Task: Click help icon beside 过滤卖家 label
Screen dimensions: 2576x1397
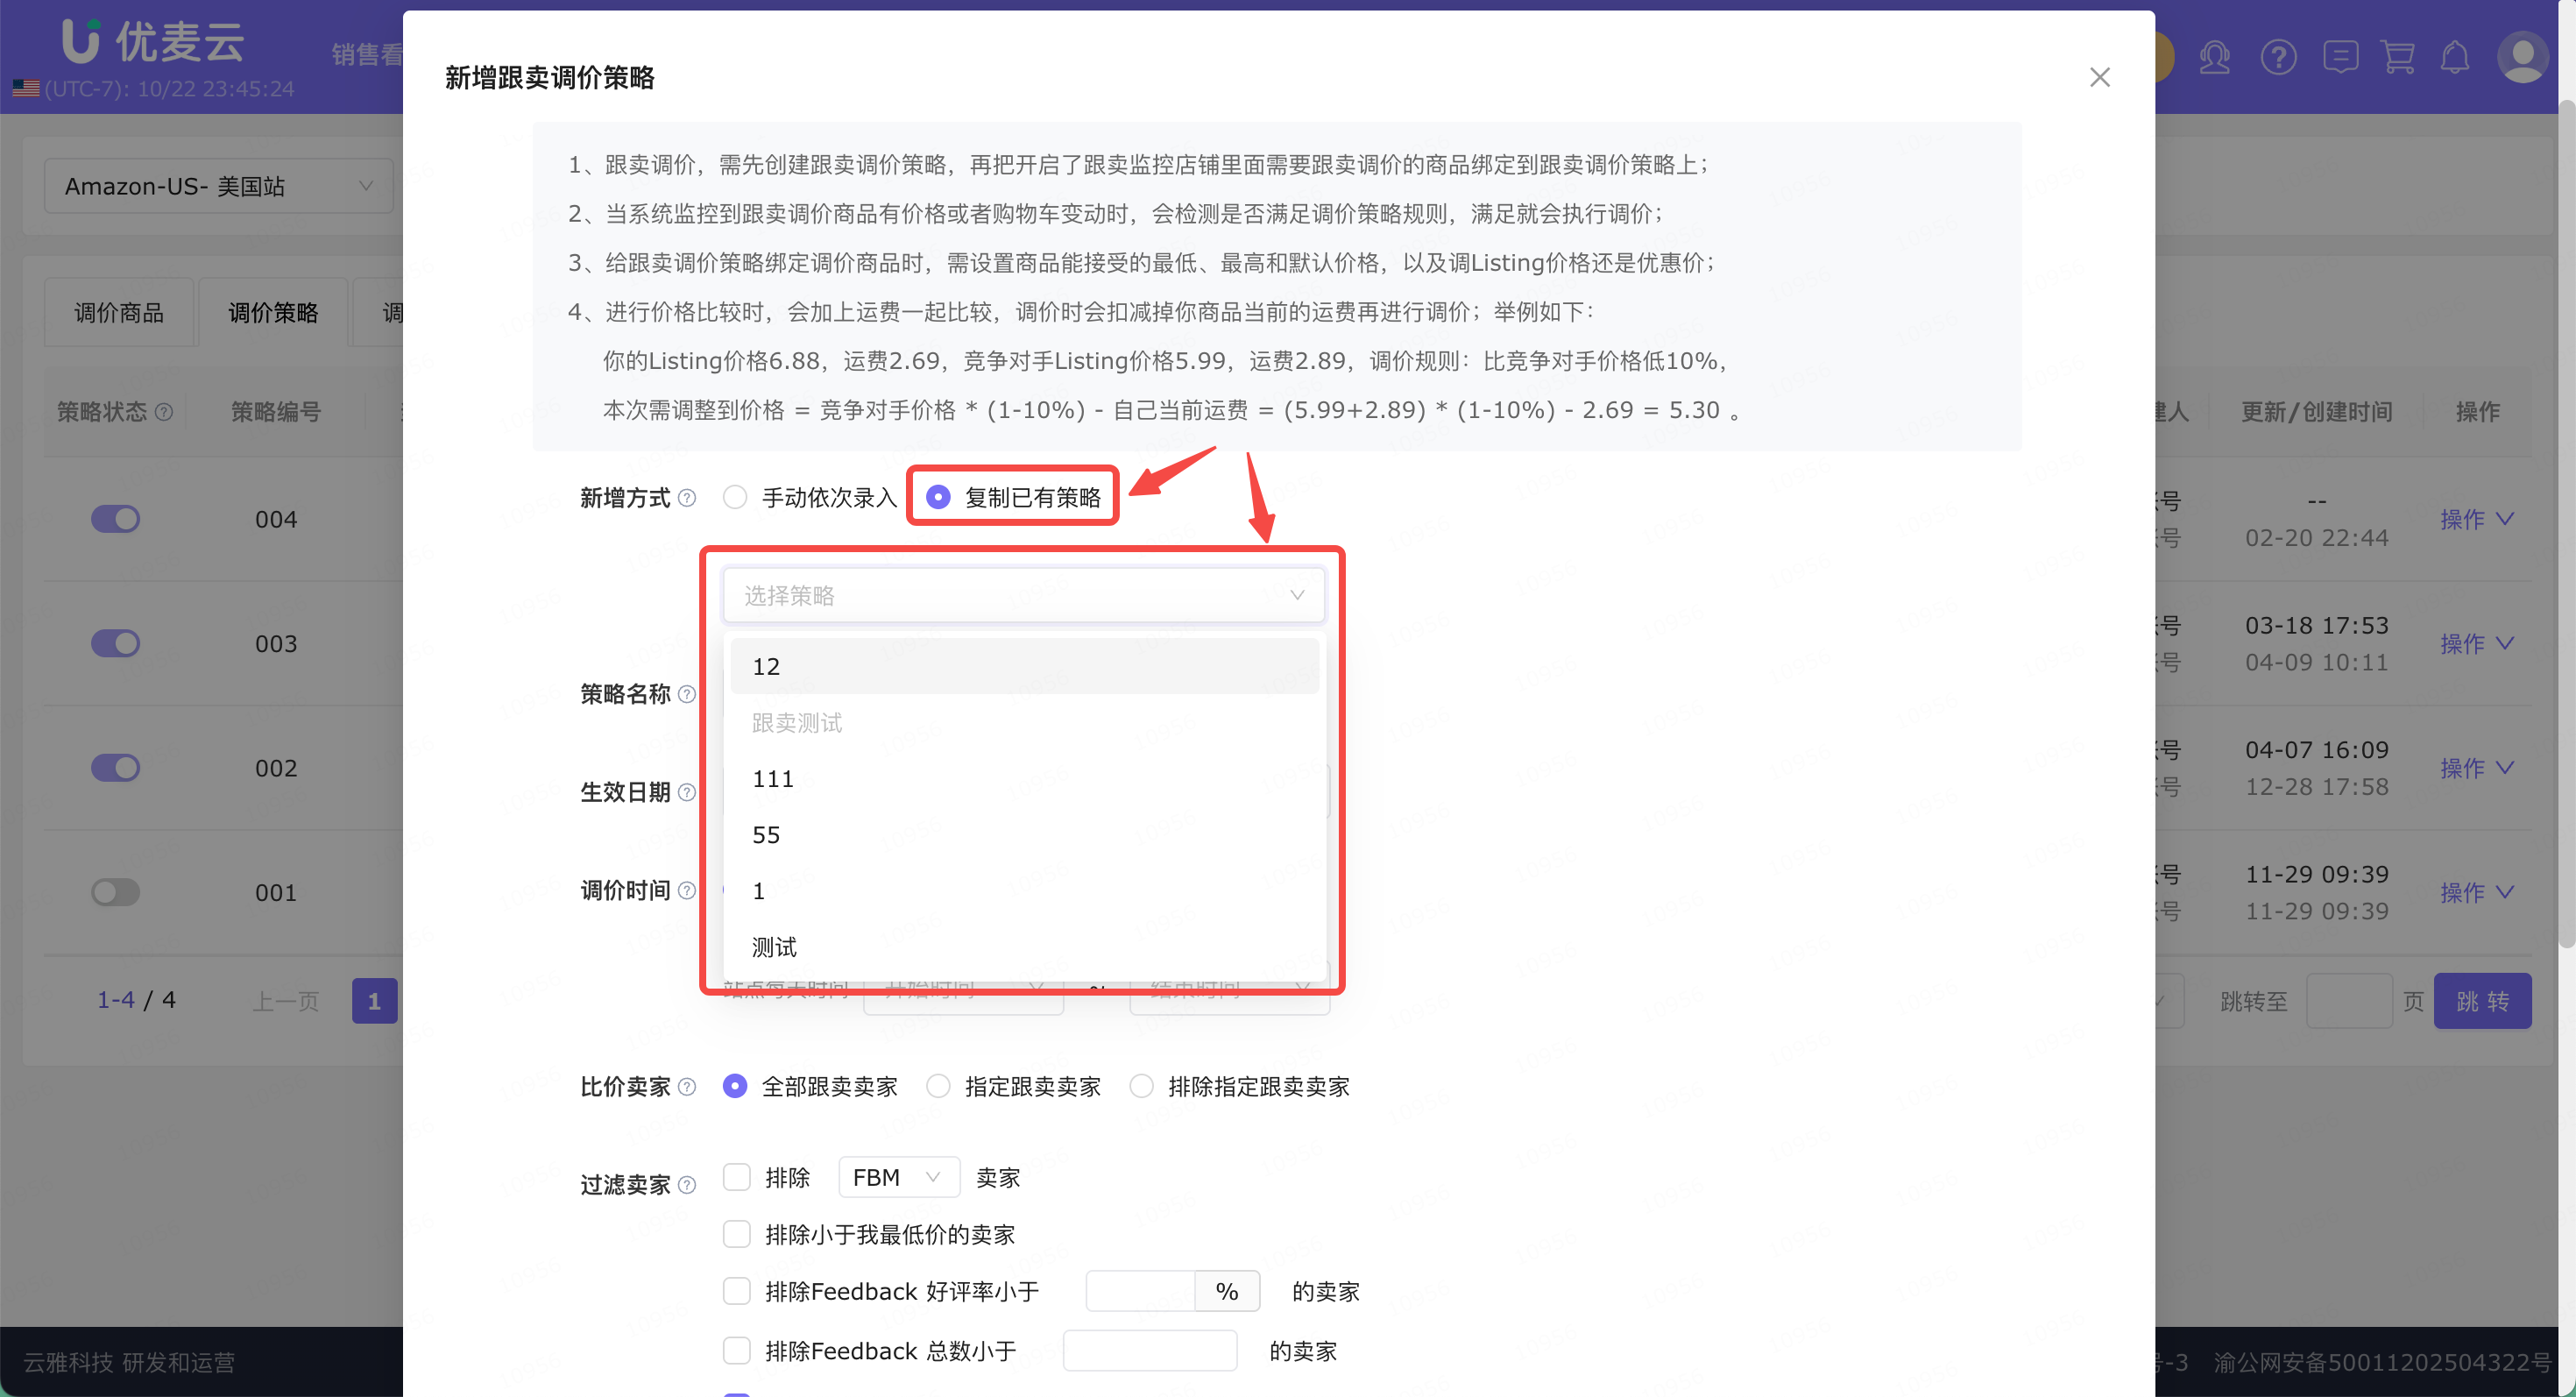Action: click(x=687, y=1185)
